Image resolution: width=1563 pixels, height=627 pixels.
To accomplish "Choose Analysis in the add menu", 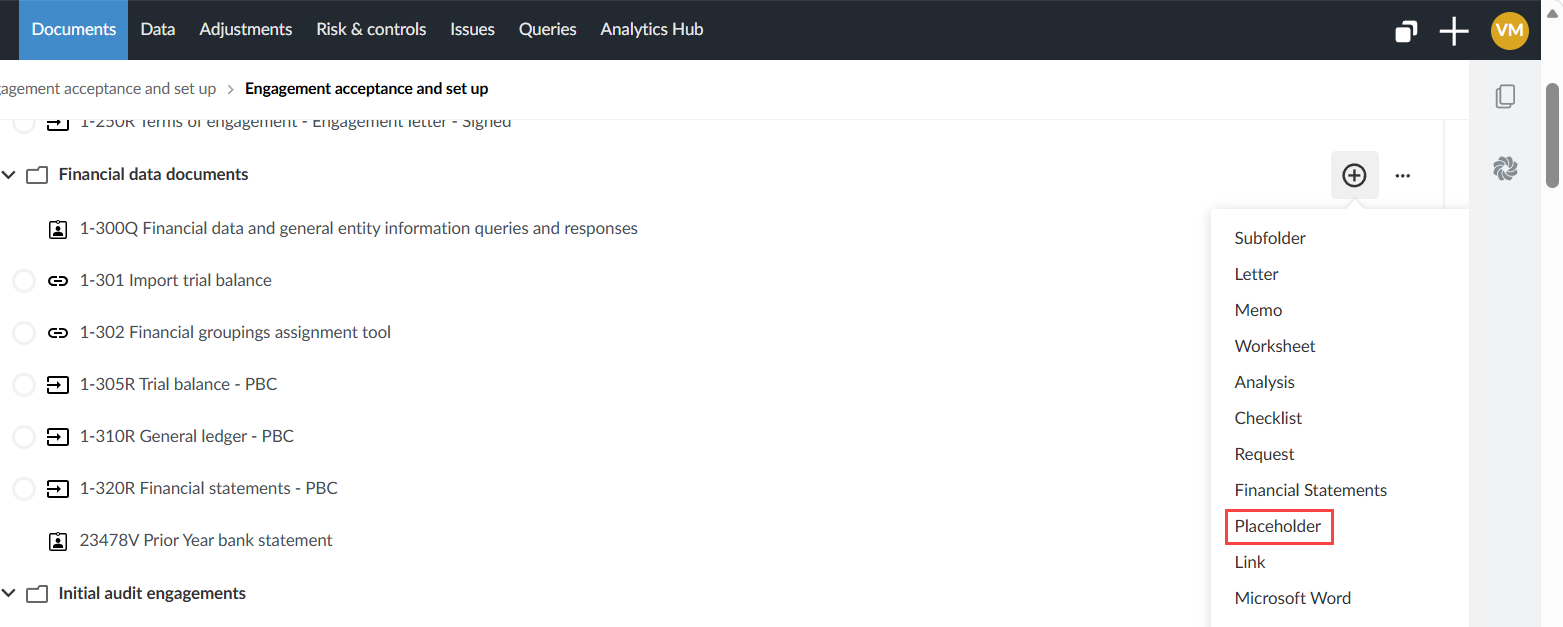I will tap(1264, 382).
